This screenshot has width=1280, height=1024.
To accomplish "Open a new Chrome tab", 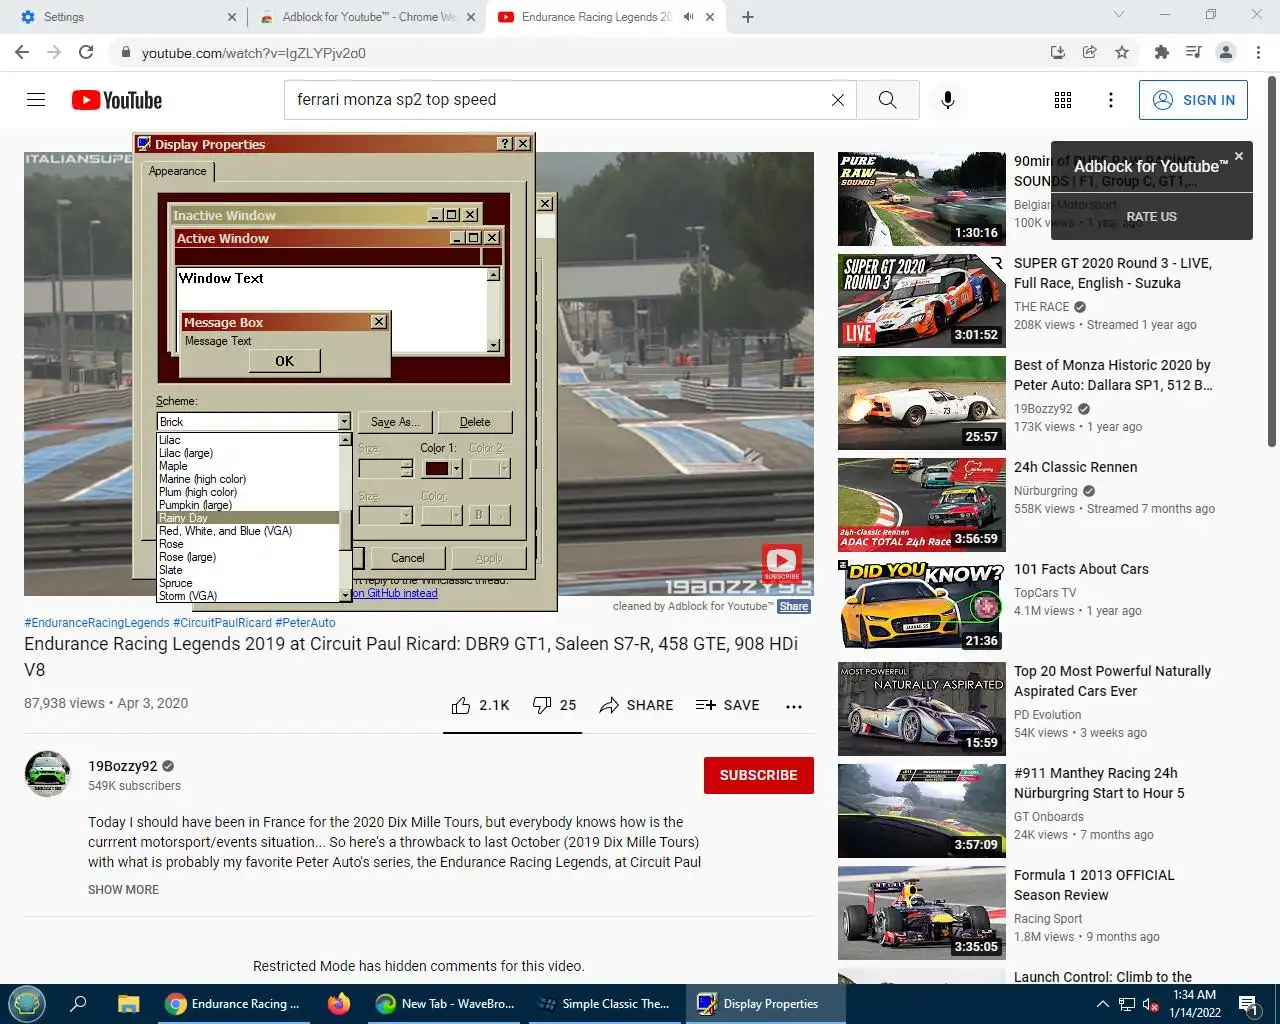I will [748, 17].
